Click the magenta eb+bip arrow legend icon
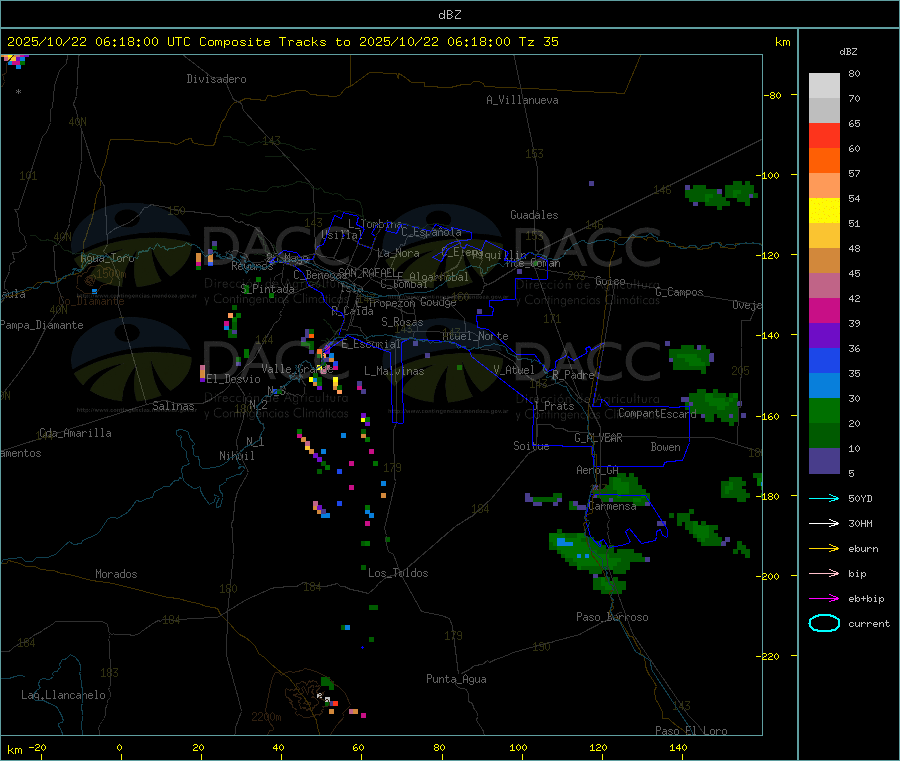The image size is (900, 761). pyautogui.click(x=824, y=599)
